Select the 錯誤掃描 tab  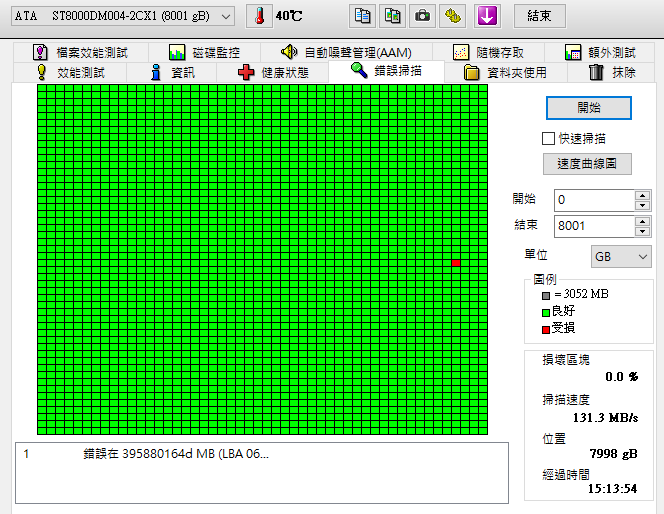pyautogui.click(x=386, y=71)
